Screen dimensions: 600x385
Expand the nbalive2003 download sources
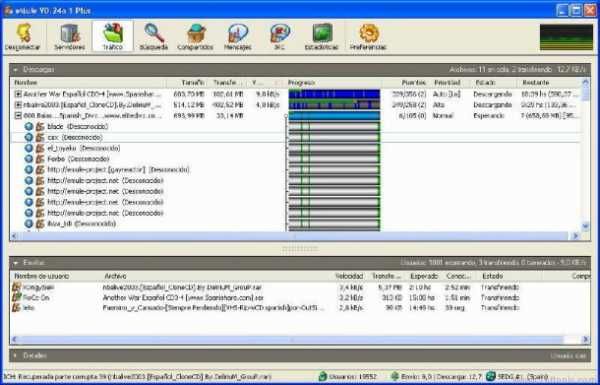[18, 104]
